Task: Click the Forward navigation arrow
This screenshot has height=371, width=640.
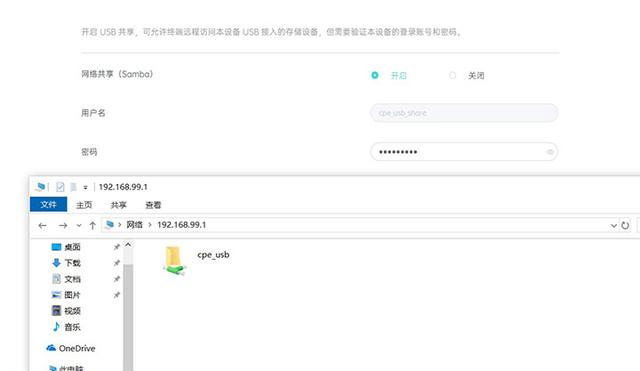Action: click(63, 225)
